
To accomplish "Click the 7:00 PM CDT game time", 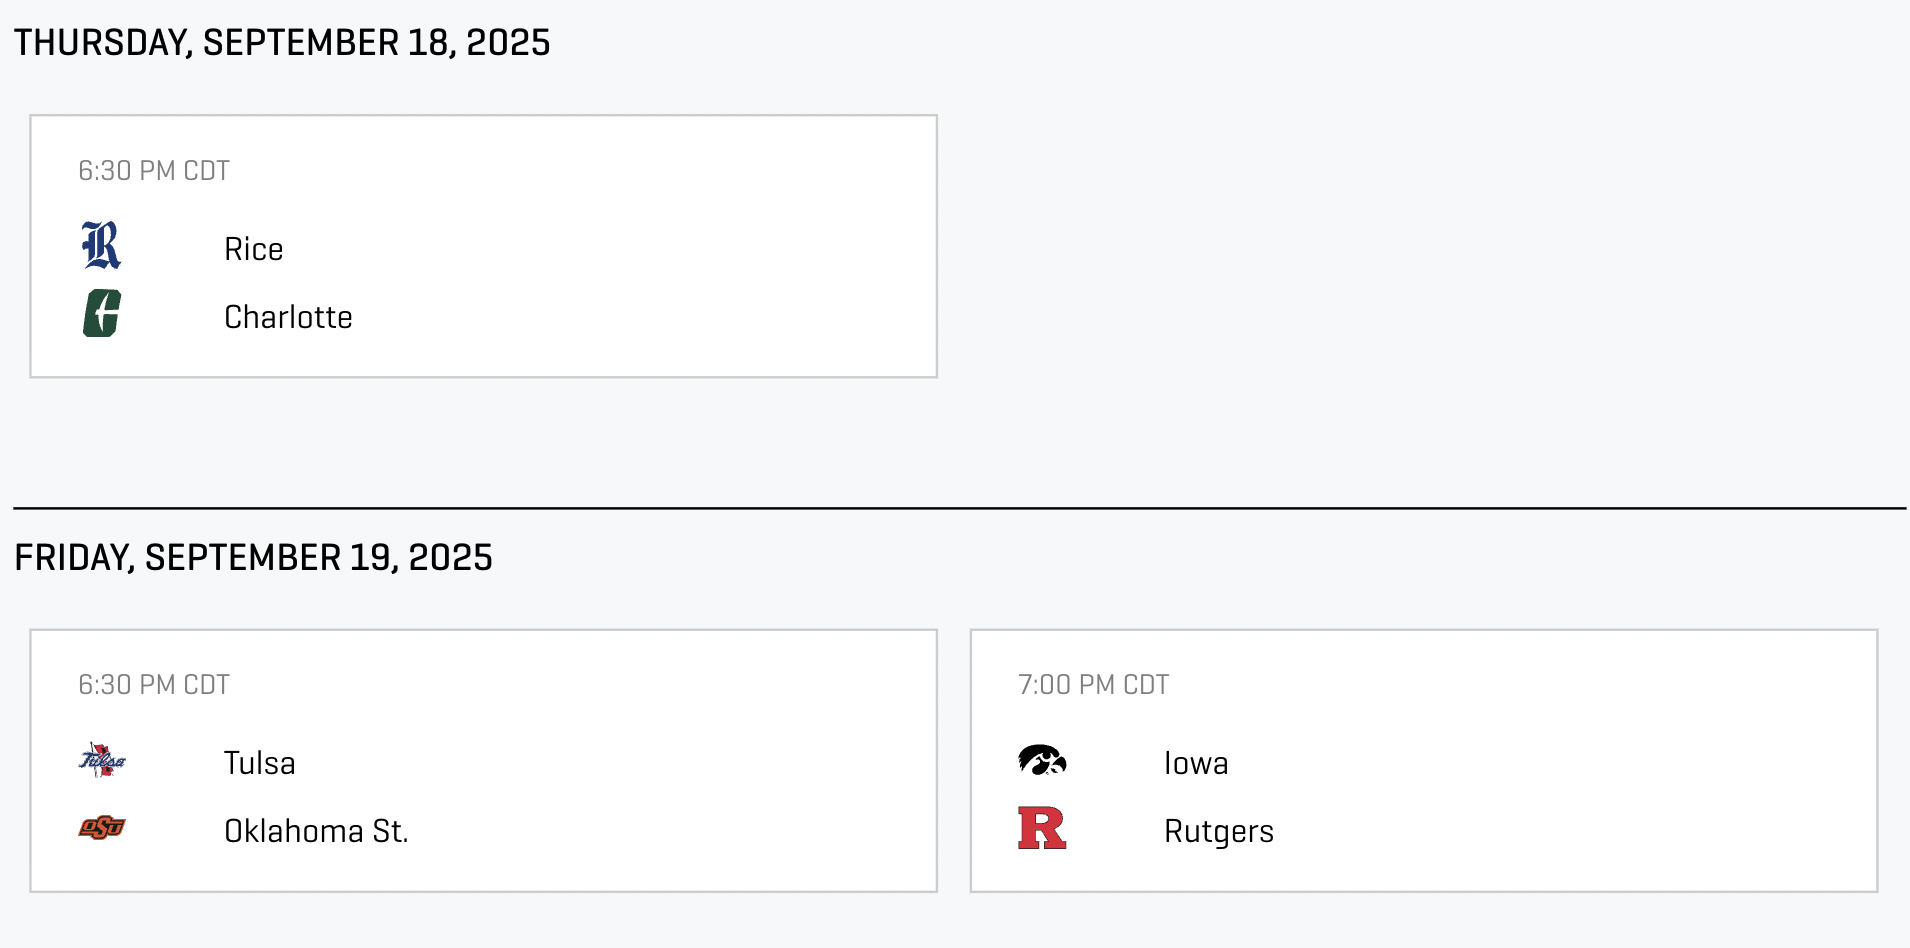I will [x=1094, y=685].
